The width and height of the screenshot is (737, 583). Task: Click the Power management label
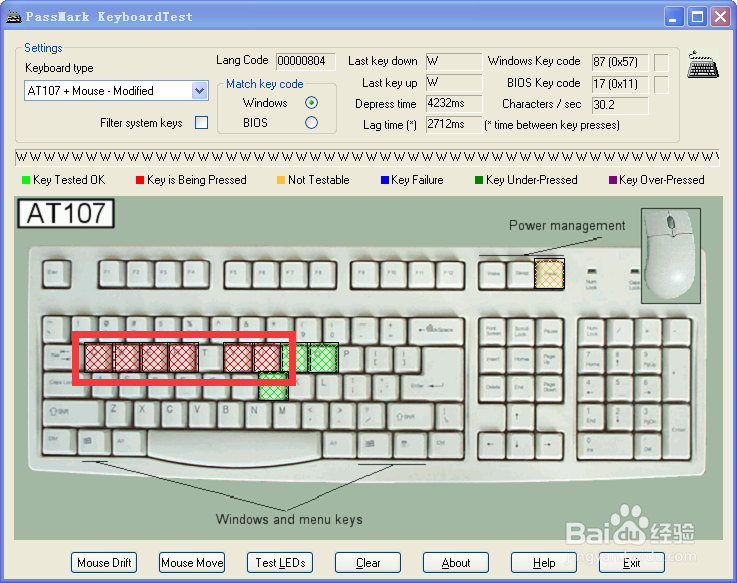(x=567, y=226)
